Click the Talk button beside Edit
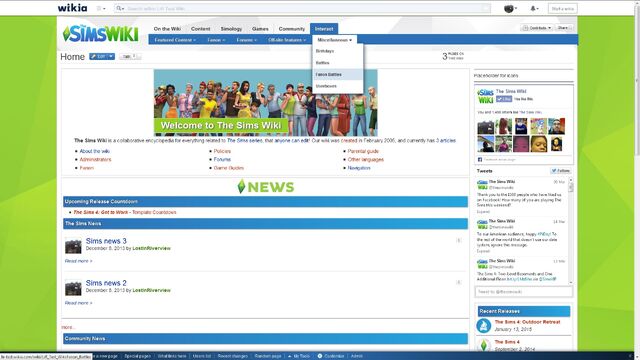Image resolution: width=640 pixels, height=360 pixels. pos(130,57)
